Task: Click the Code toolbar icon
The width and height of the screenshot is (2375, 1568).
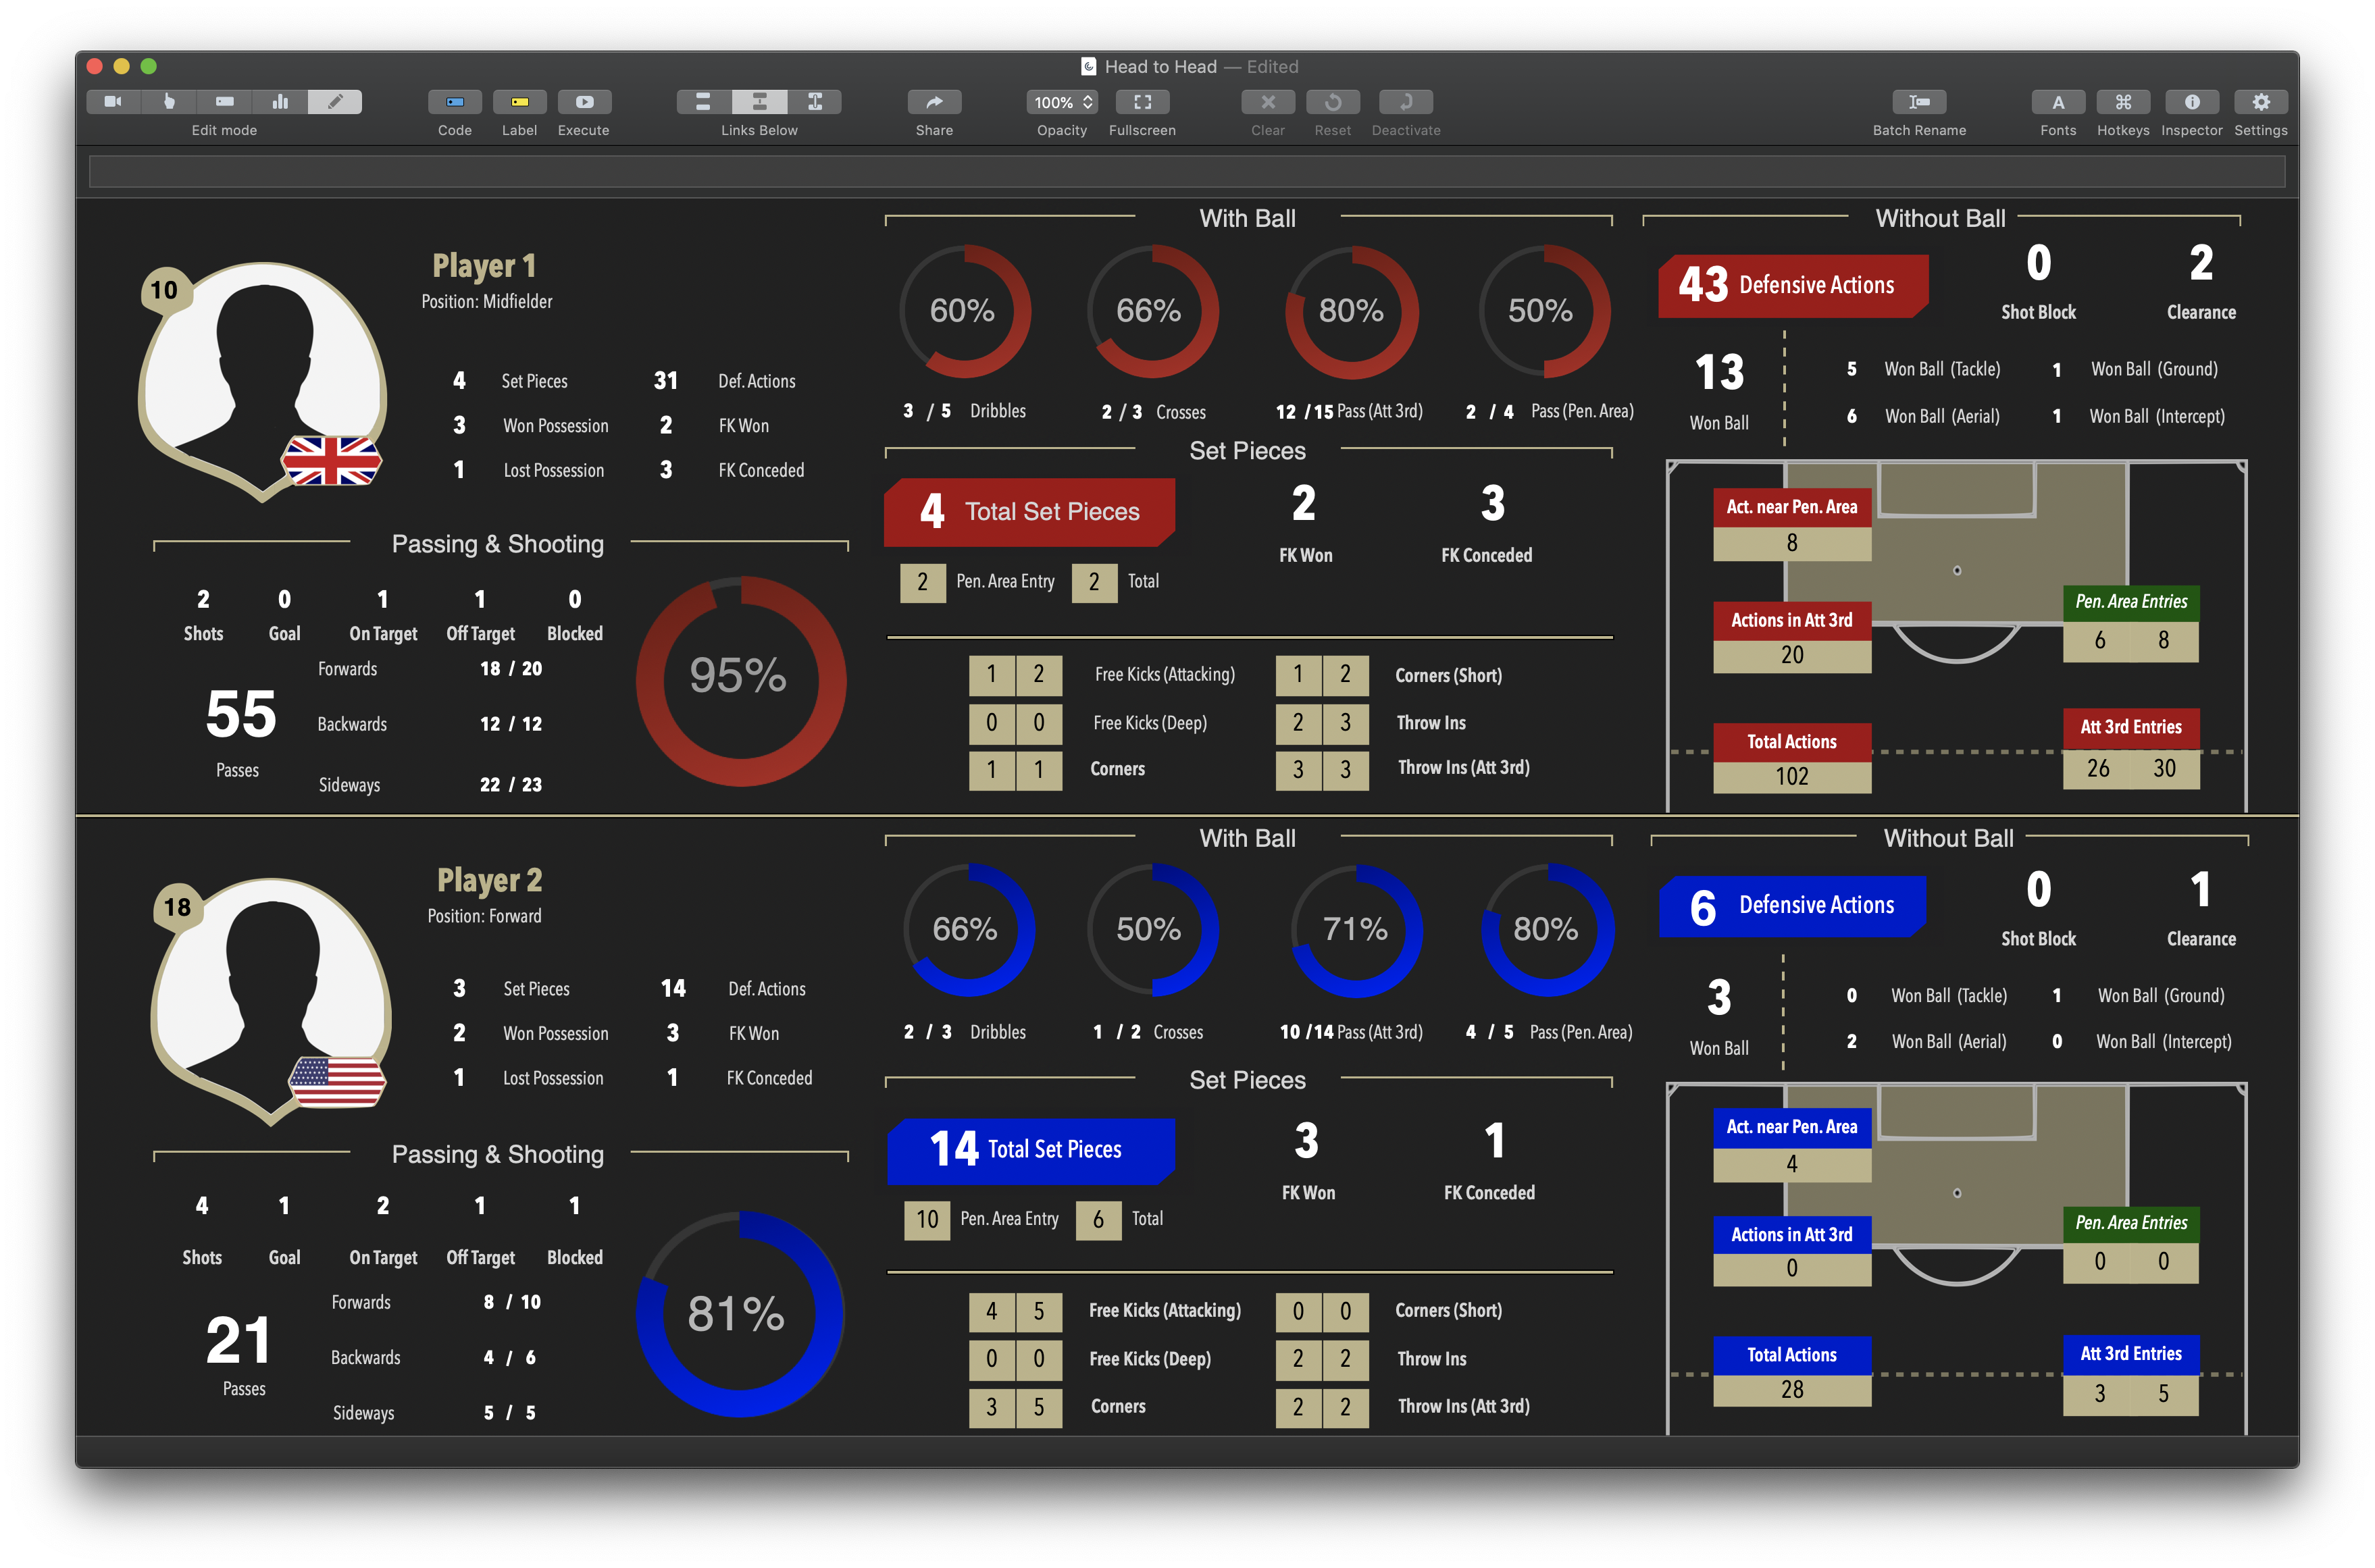Action: point(455,102)
